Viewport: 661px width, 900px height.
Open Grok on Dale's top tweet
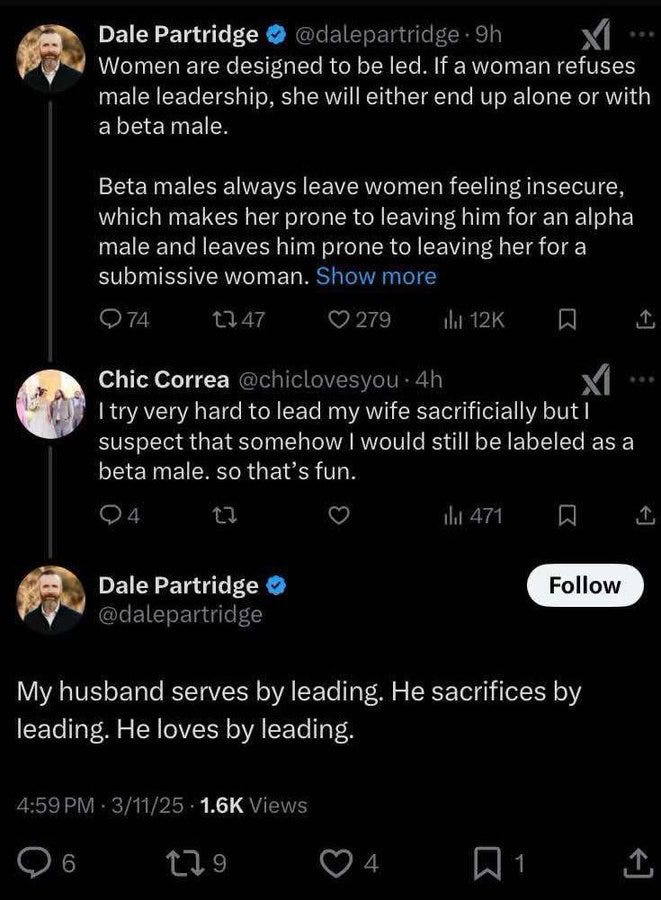coord(594,33)
